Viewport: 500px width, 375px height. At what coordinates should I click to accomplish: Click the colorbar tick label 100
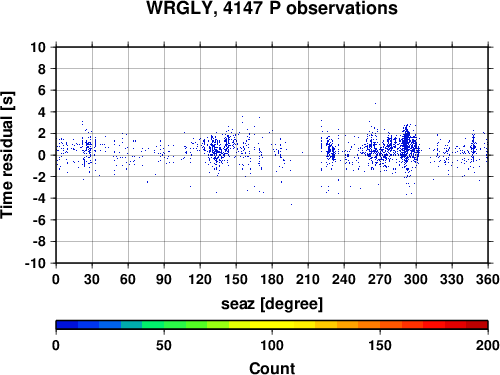(x=272, y=345)
